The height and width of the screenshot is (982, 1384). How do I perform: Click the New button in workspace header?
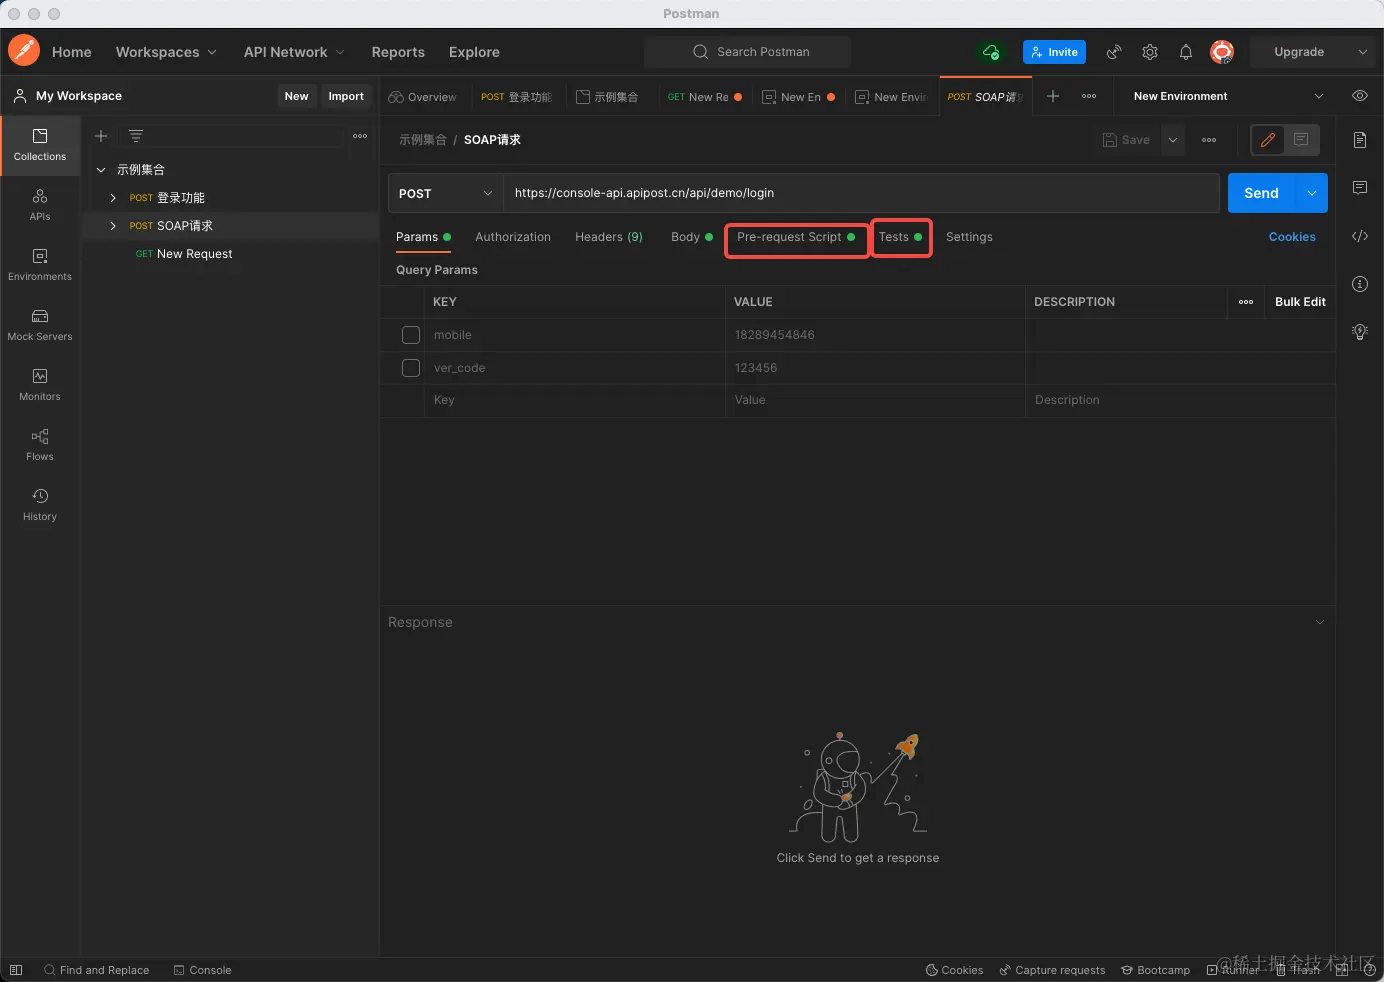pos(296,96)
